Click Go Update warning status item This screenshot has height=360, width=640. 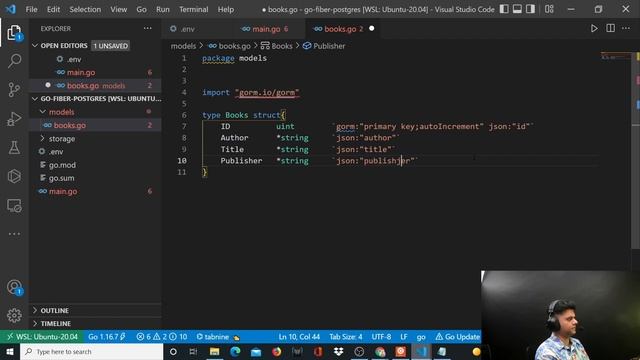click(x=457, y=337)
